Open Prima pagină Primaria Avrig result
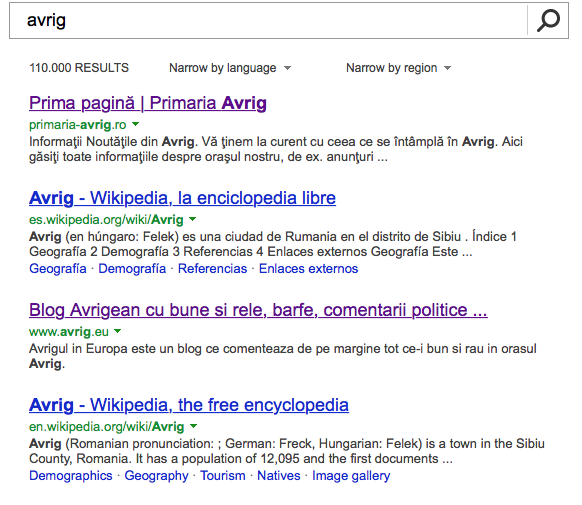582x505 pixels. [x=148, y=103]
